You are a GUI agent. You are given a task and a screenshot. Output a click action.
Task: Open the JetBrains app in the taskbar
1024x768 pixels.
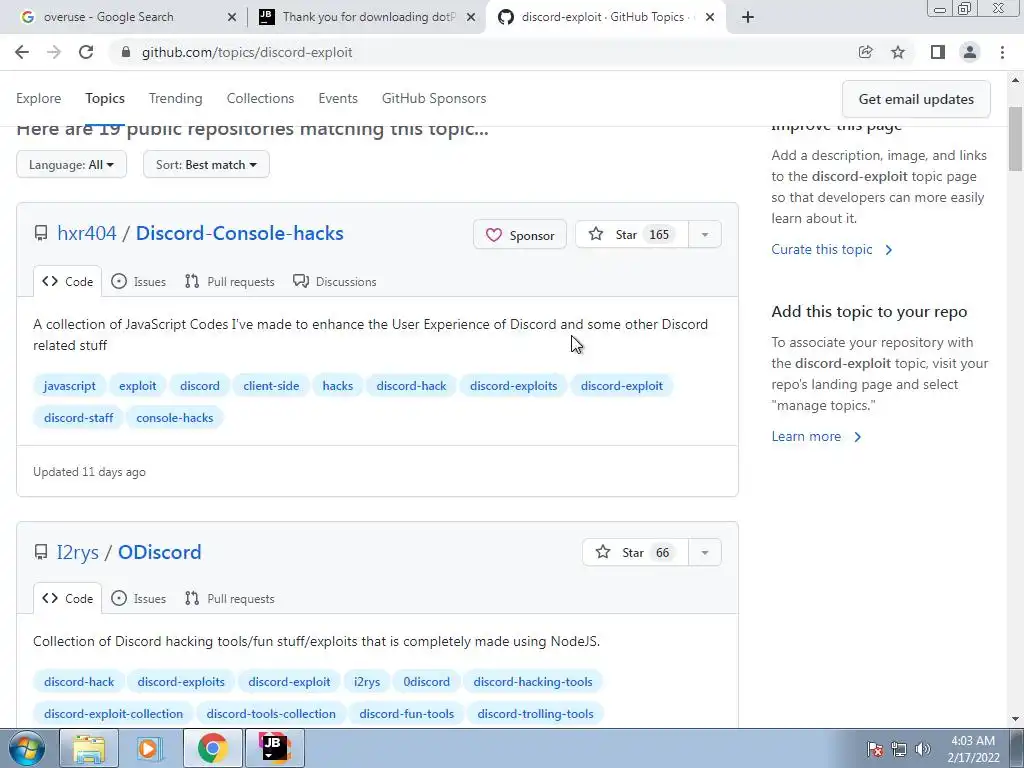tap(274, 748)
